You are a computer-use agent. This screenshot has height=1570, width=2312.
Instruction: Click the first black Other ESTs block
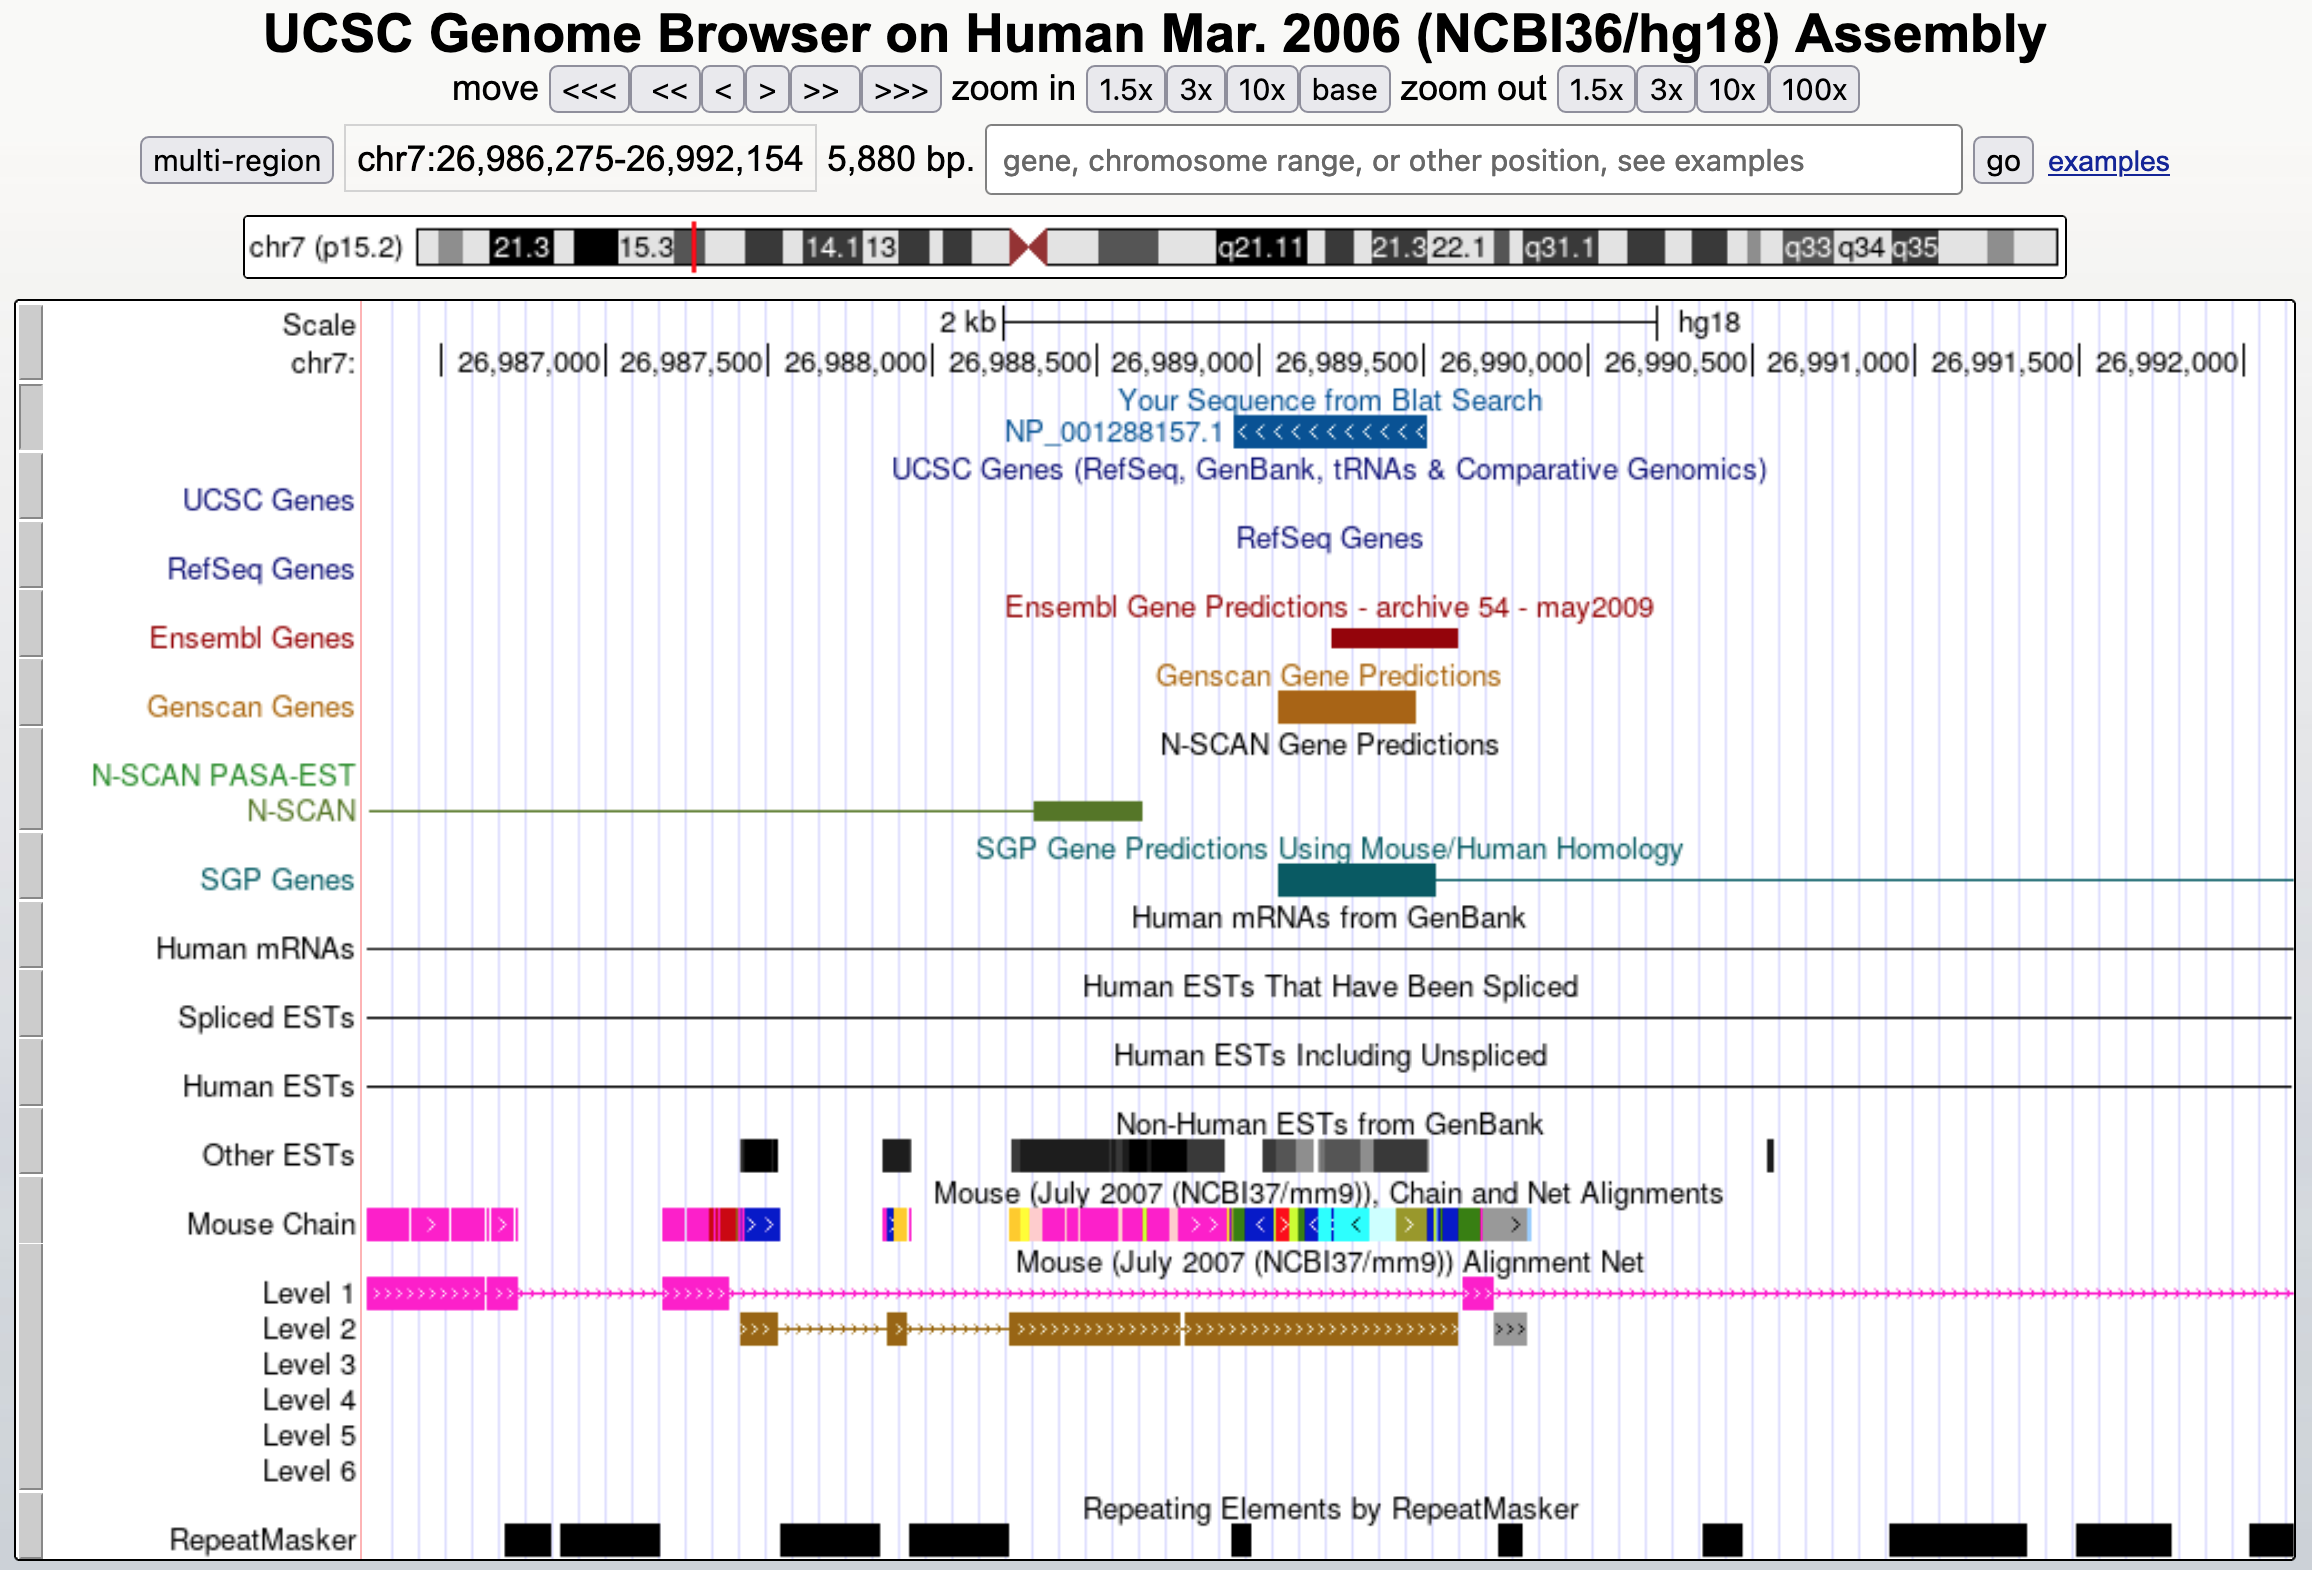759,1156
